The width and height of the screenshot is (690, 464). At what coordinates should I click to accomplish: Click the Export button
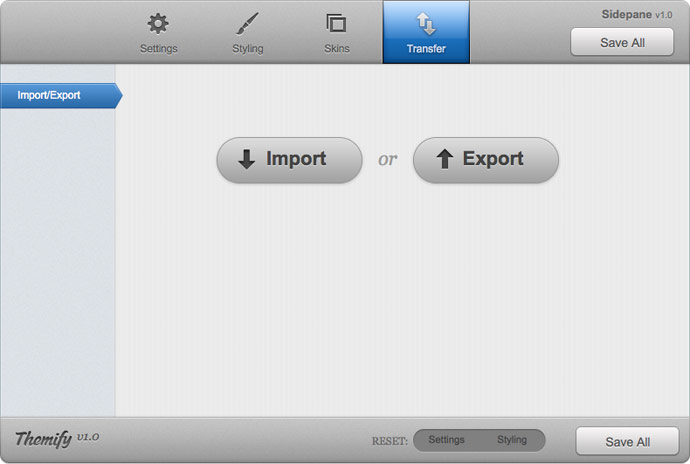pyautogui.click(x=485, y=160)
